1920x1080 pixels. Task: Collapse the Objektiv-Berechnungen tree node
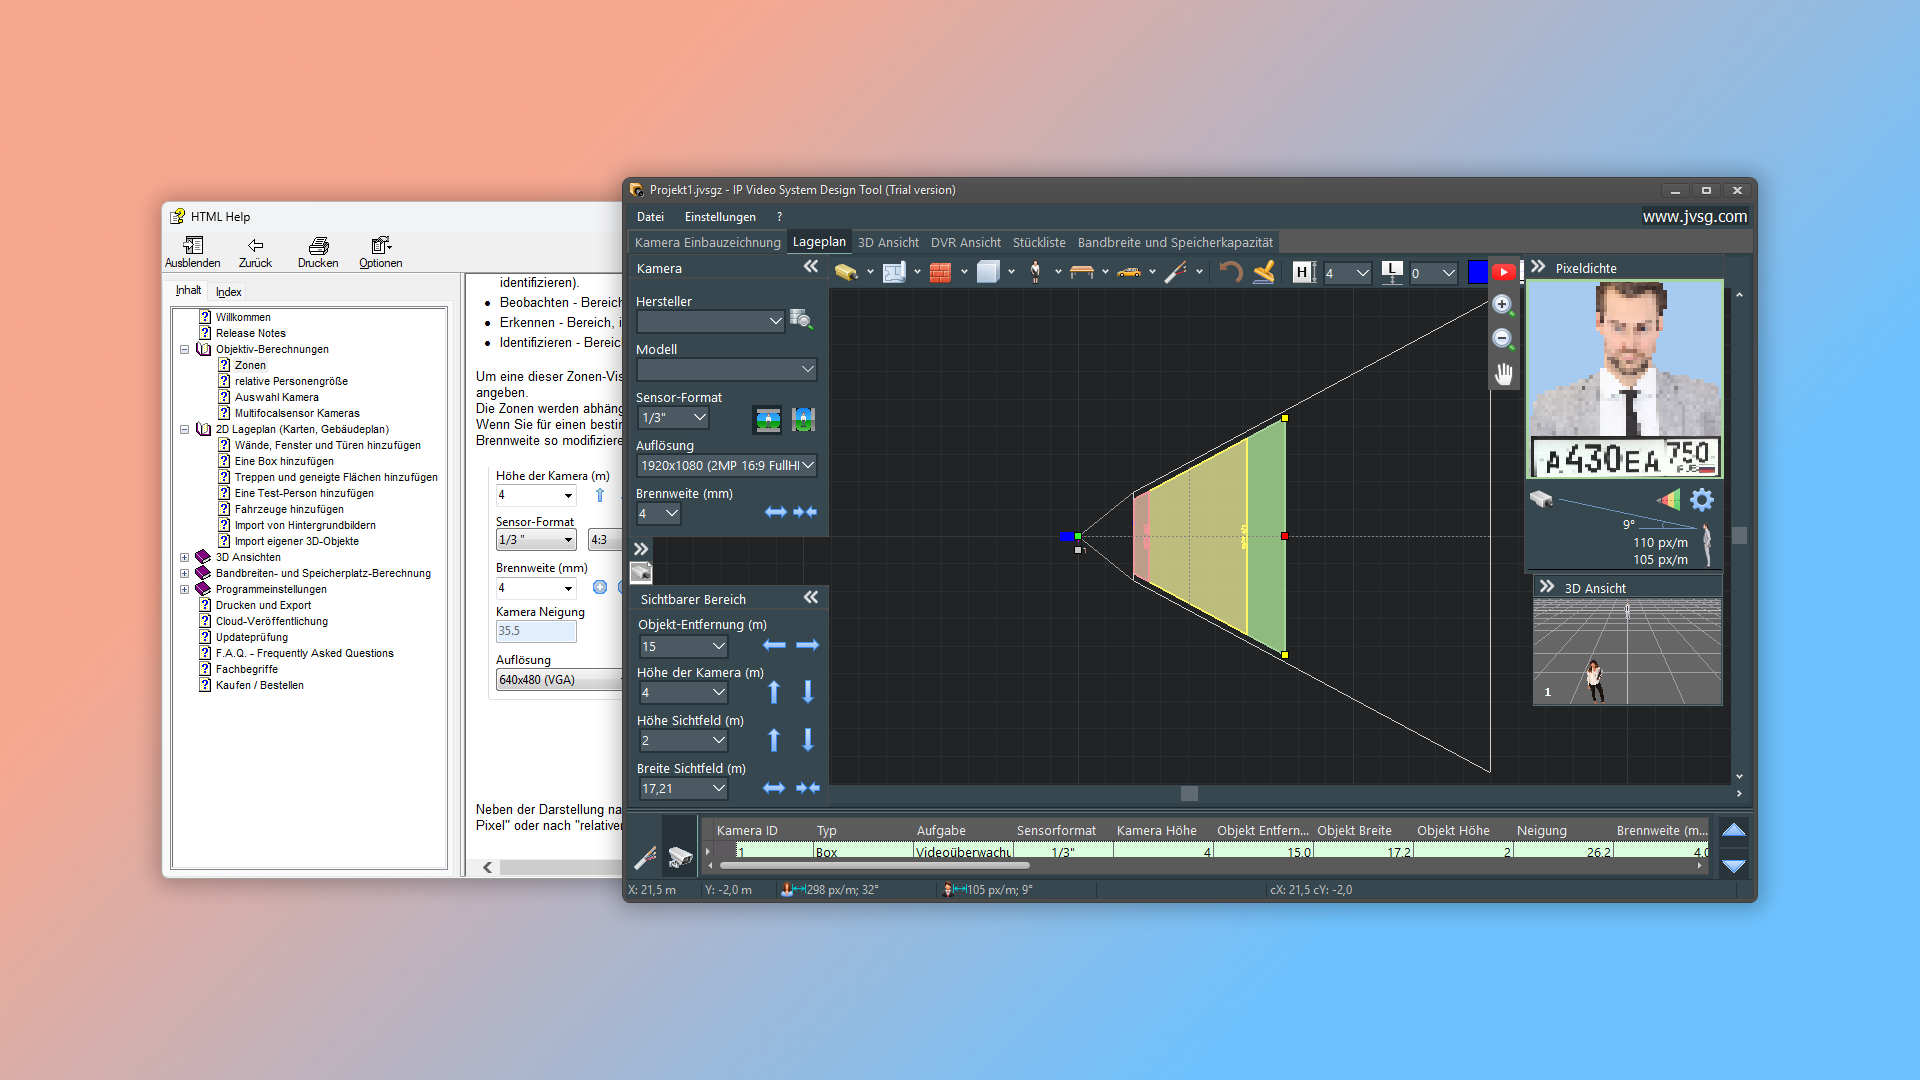point(184,349)
